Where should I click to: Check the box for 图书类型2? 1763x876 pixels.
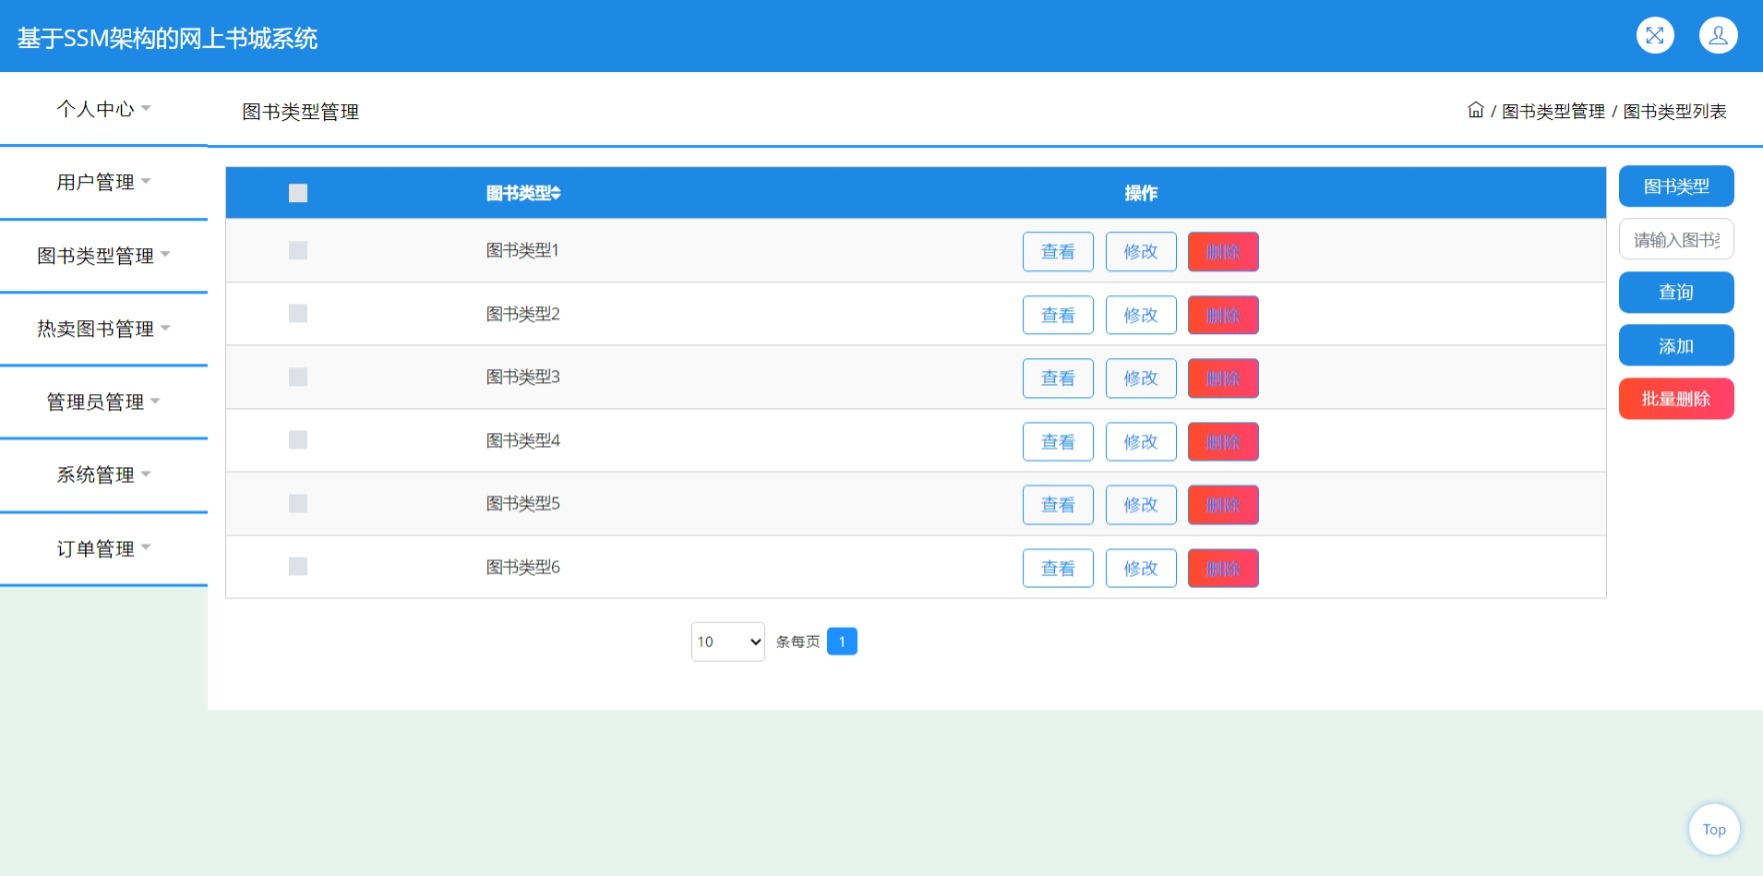coord(298,313)
